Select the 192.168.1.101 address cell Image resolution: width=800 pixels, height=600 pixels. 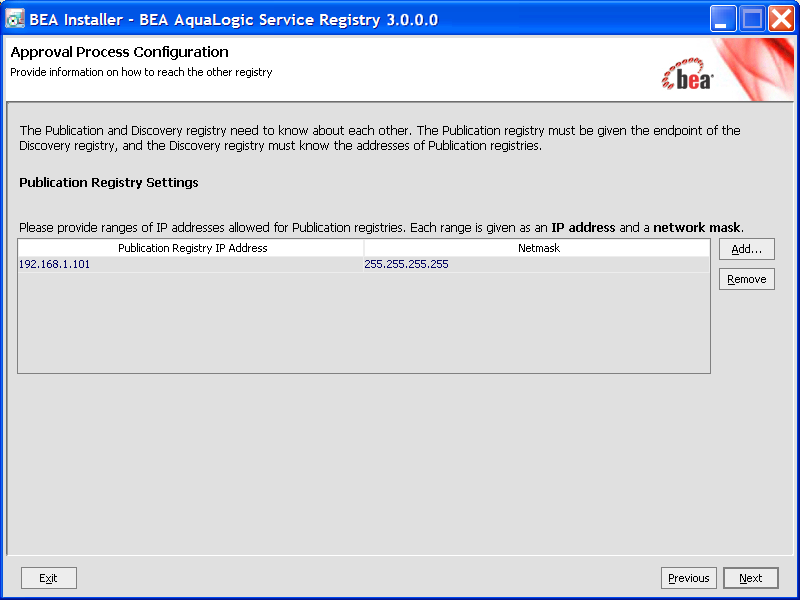(x=191, y=264)
